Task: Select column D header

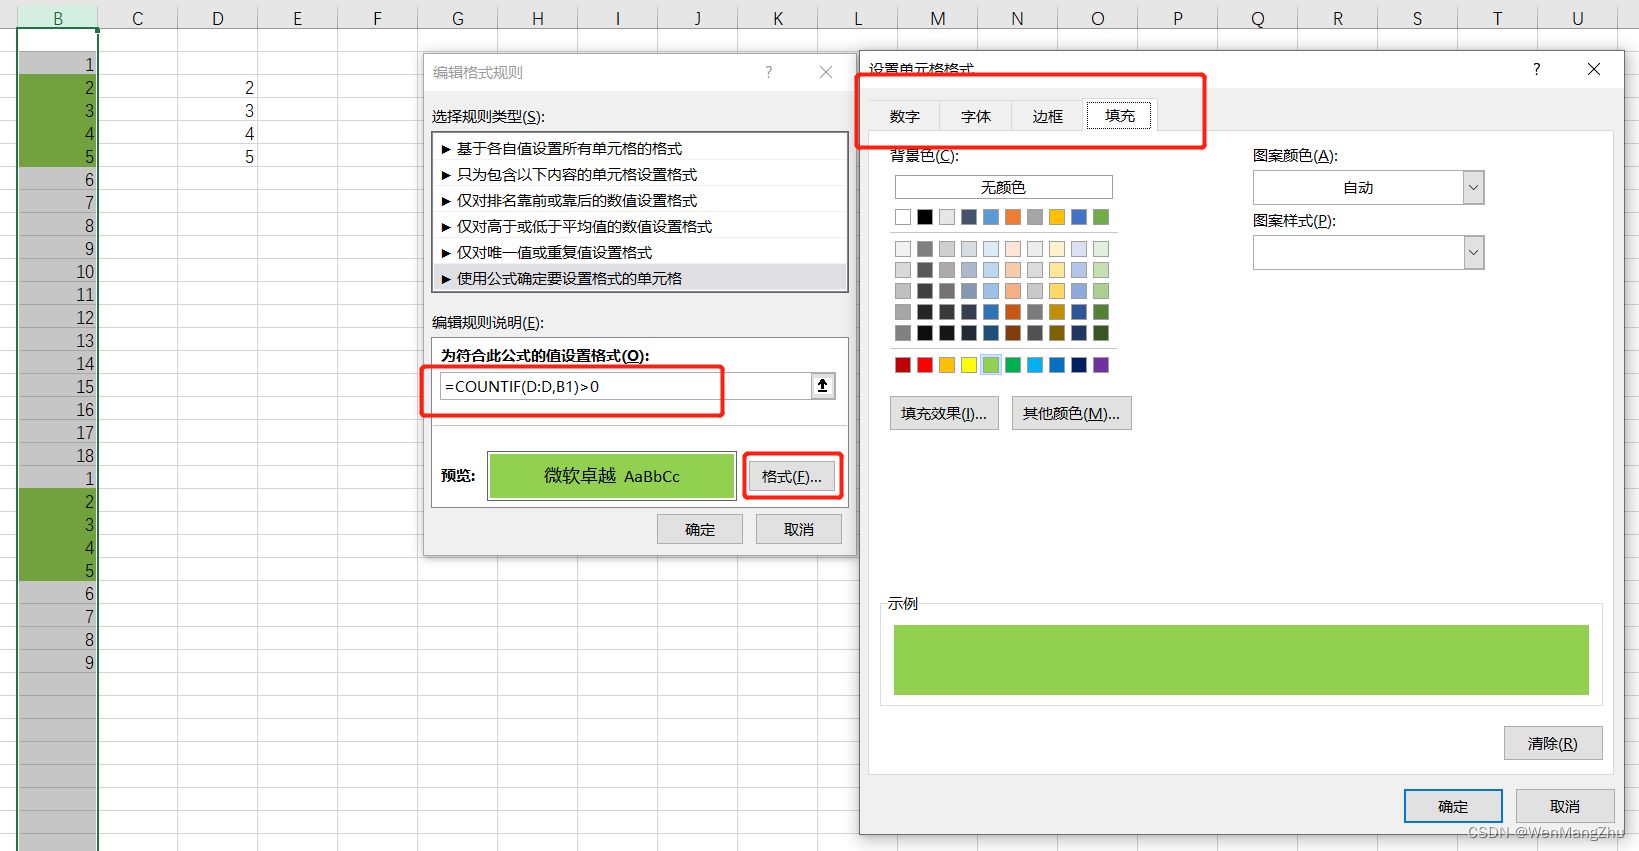Action: 218,18
